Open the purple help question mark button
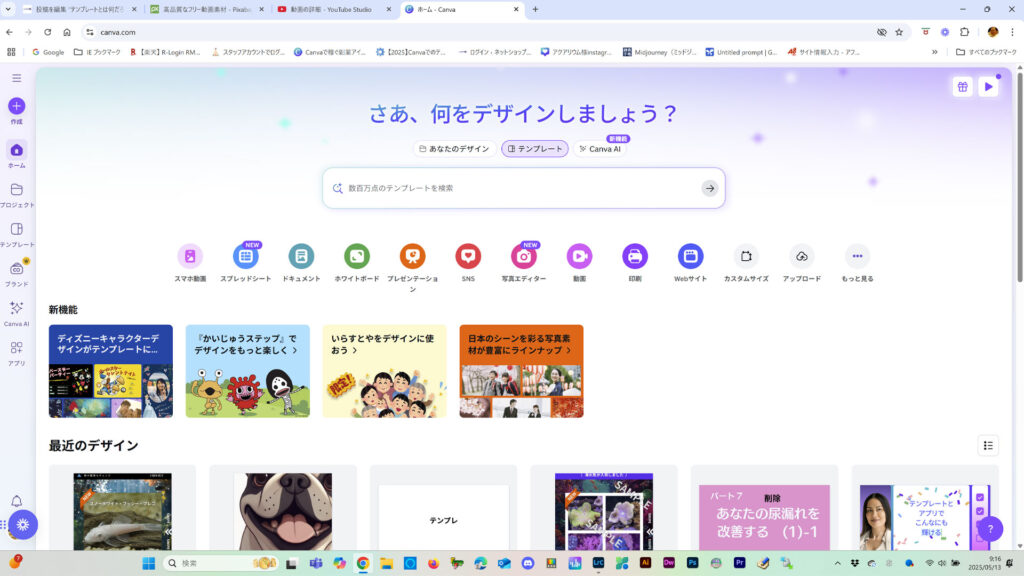 click(990, 529)
